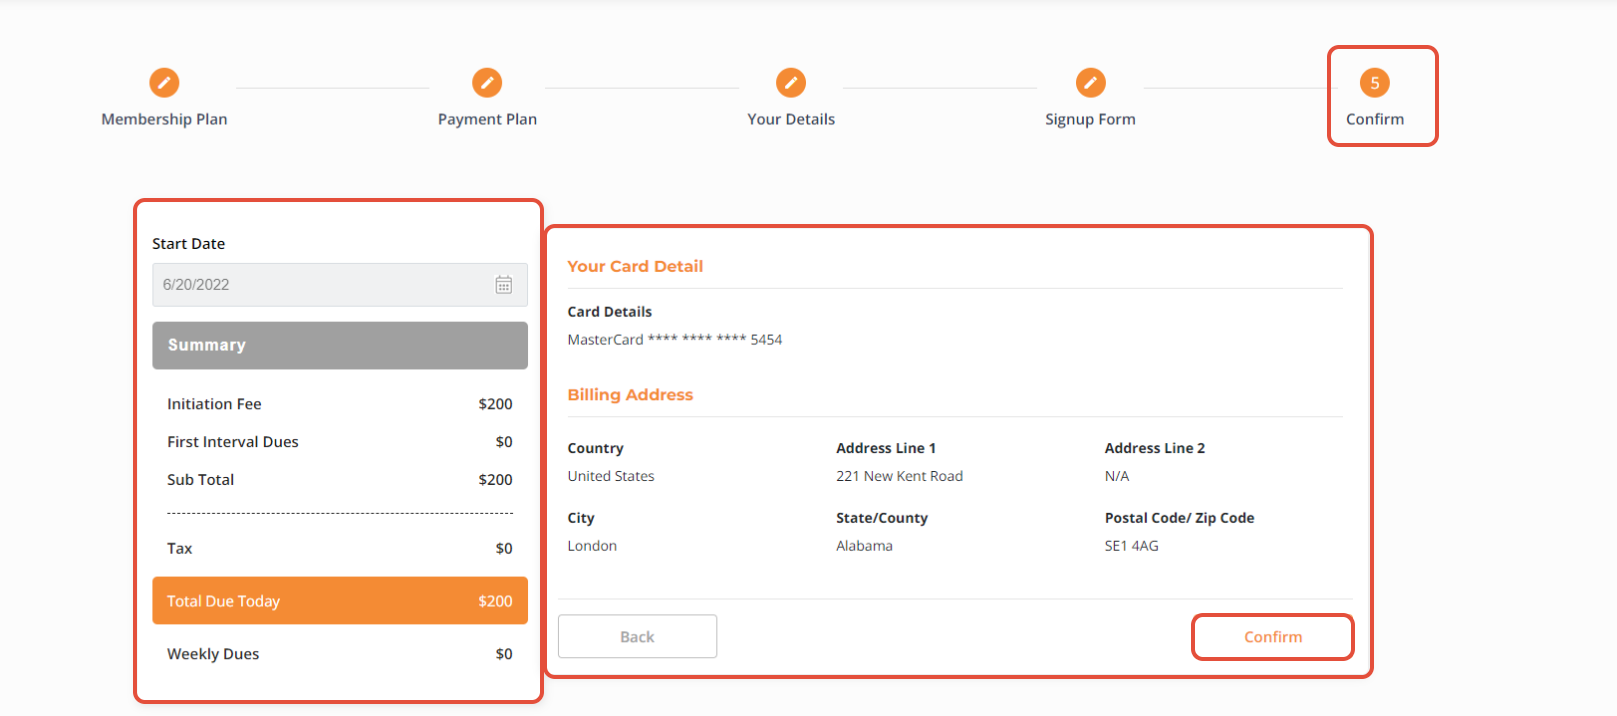This screenshot has width=1617, height=716.
Task: Click the Card Details label
Action: click(x=609, y=312)
